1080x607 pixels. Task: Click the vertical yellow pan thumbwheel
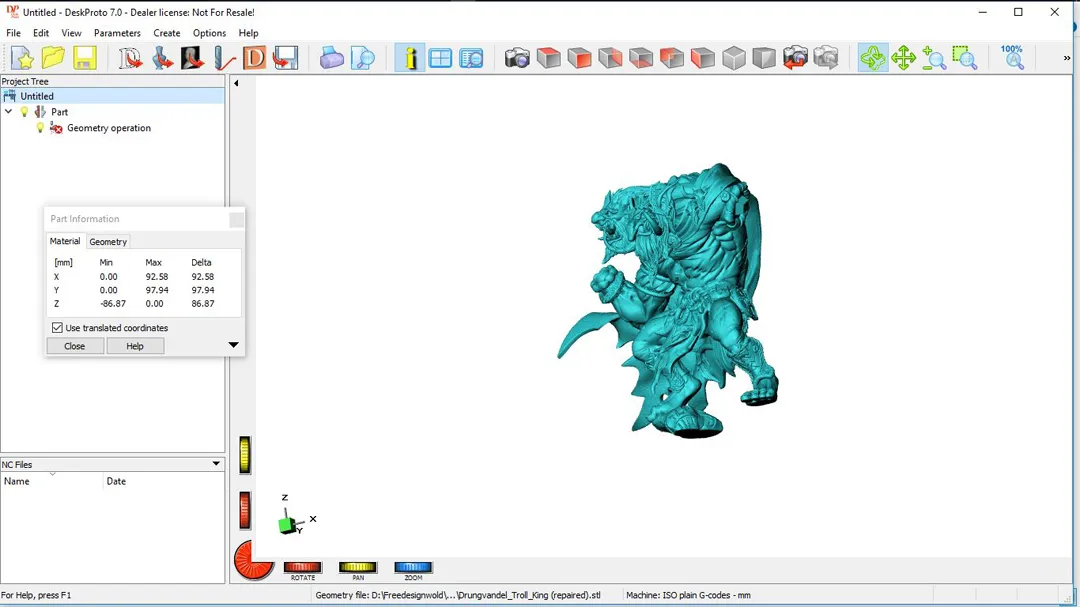(245, 455)
